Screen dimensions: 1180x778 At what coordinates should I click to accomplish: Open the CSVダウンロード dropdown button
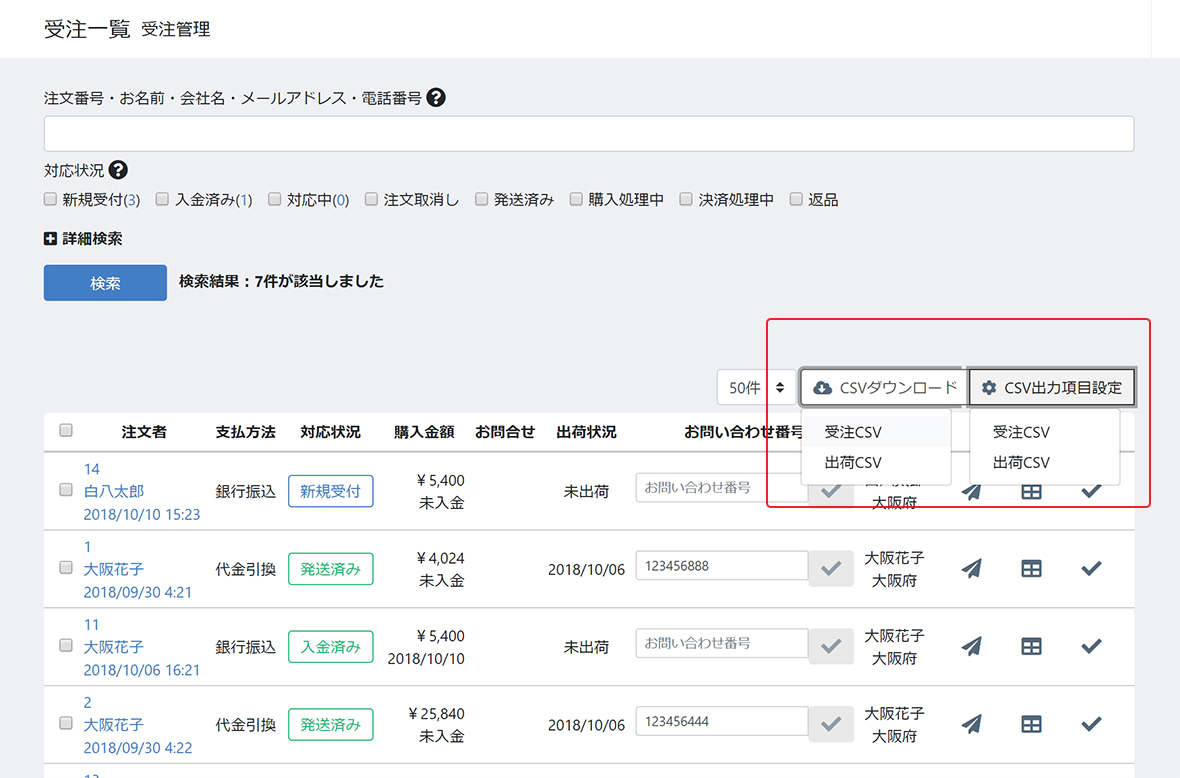click(884, 387)
